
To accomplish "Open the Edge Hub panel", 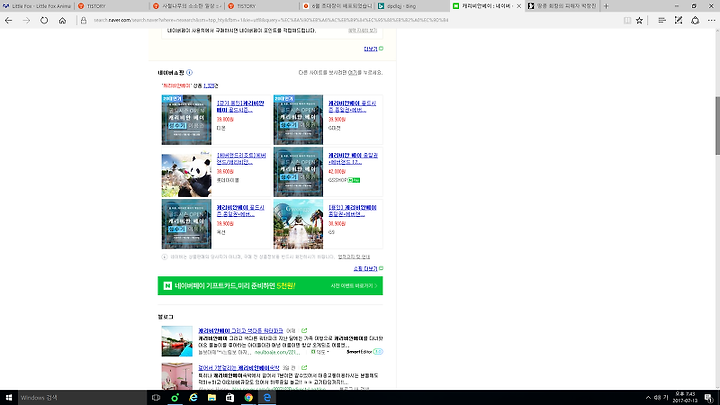I will pyautogui.click(x=662, y=20).
